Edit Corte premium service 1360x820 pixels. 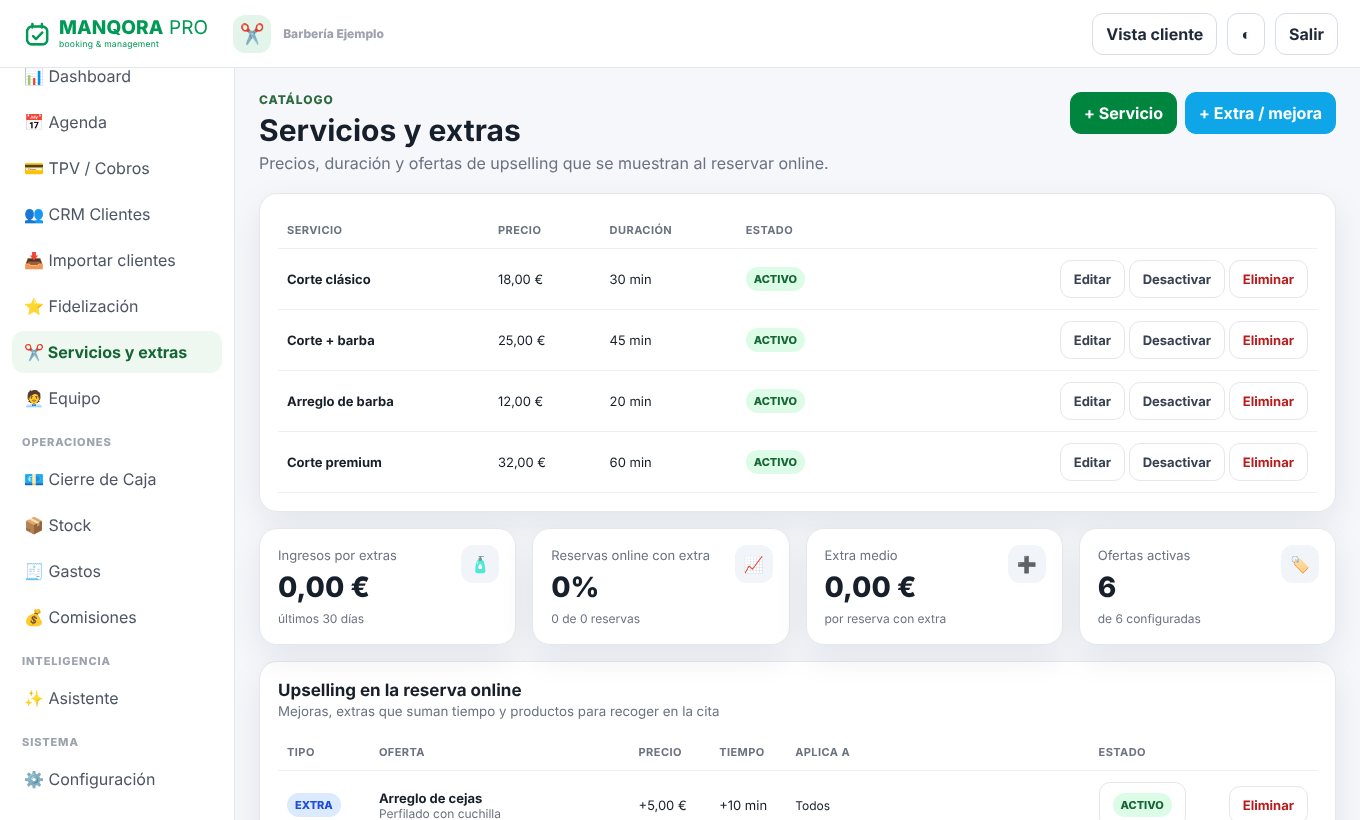1092,462
